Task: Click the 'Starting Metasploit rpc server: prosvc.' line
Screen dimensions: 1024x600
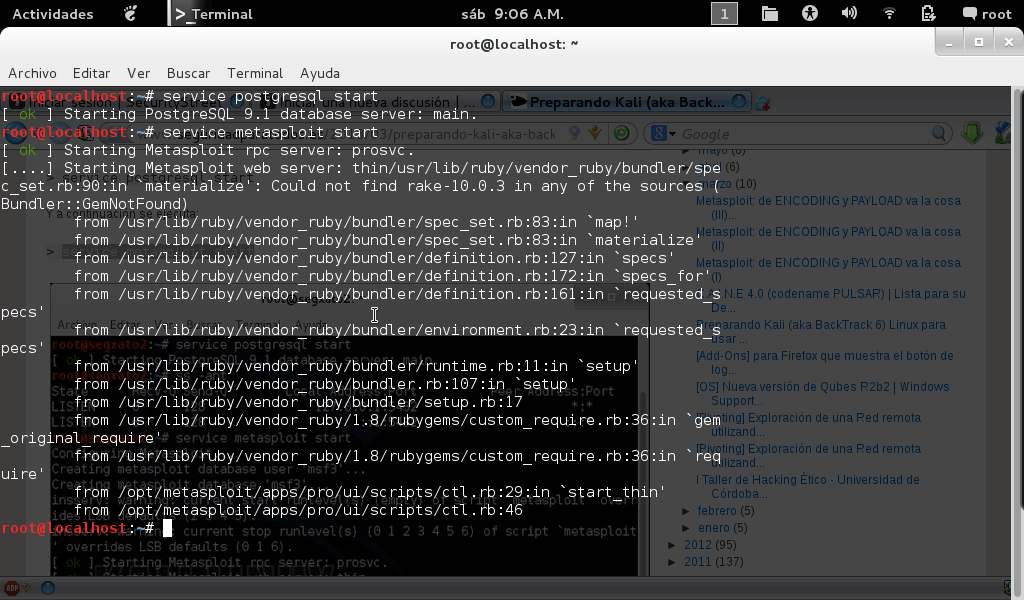Action: (208, 150)
